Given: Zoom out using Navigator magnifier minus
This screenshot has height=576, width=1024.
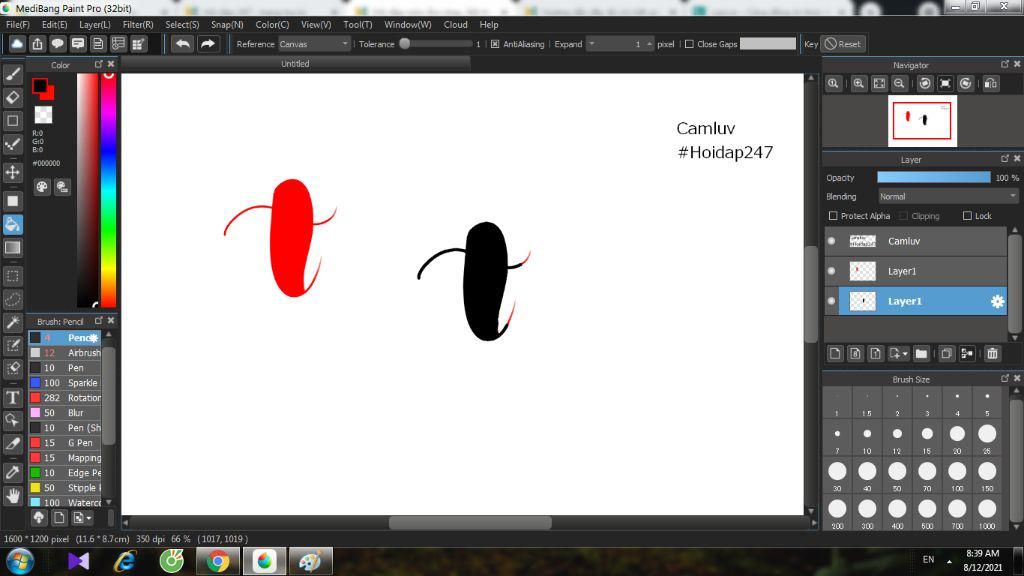Looking at the screenshot, I should click(x=899, y=84).
